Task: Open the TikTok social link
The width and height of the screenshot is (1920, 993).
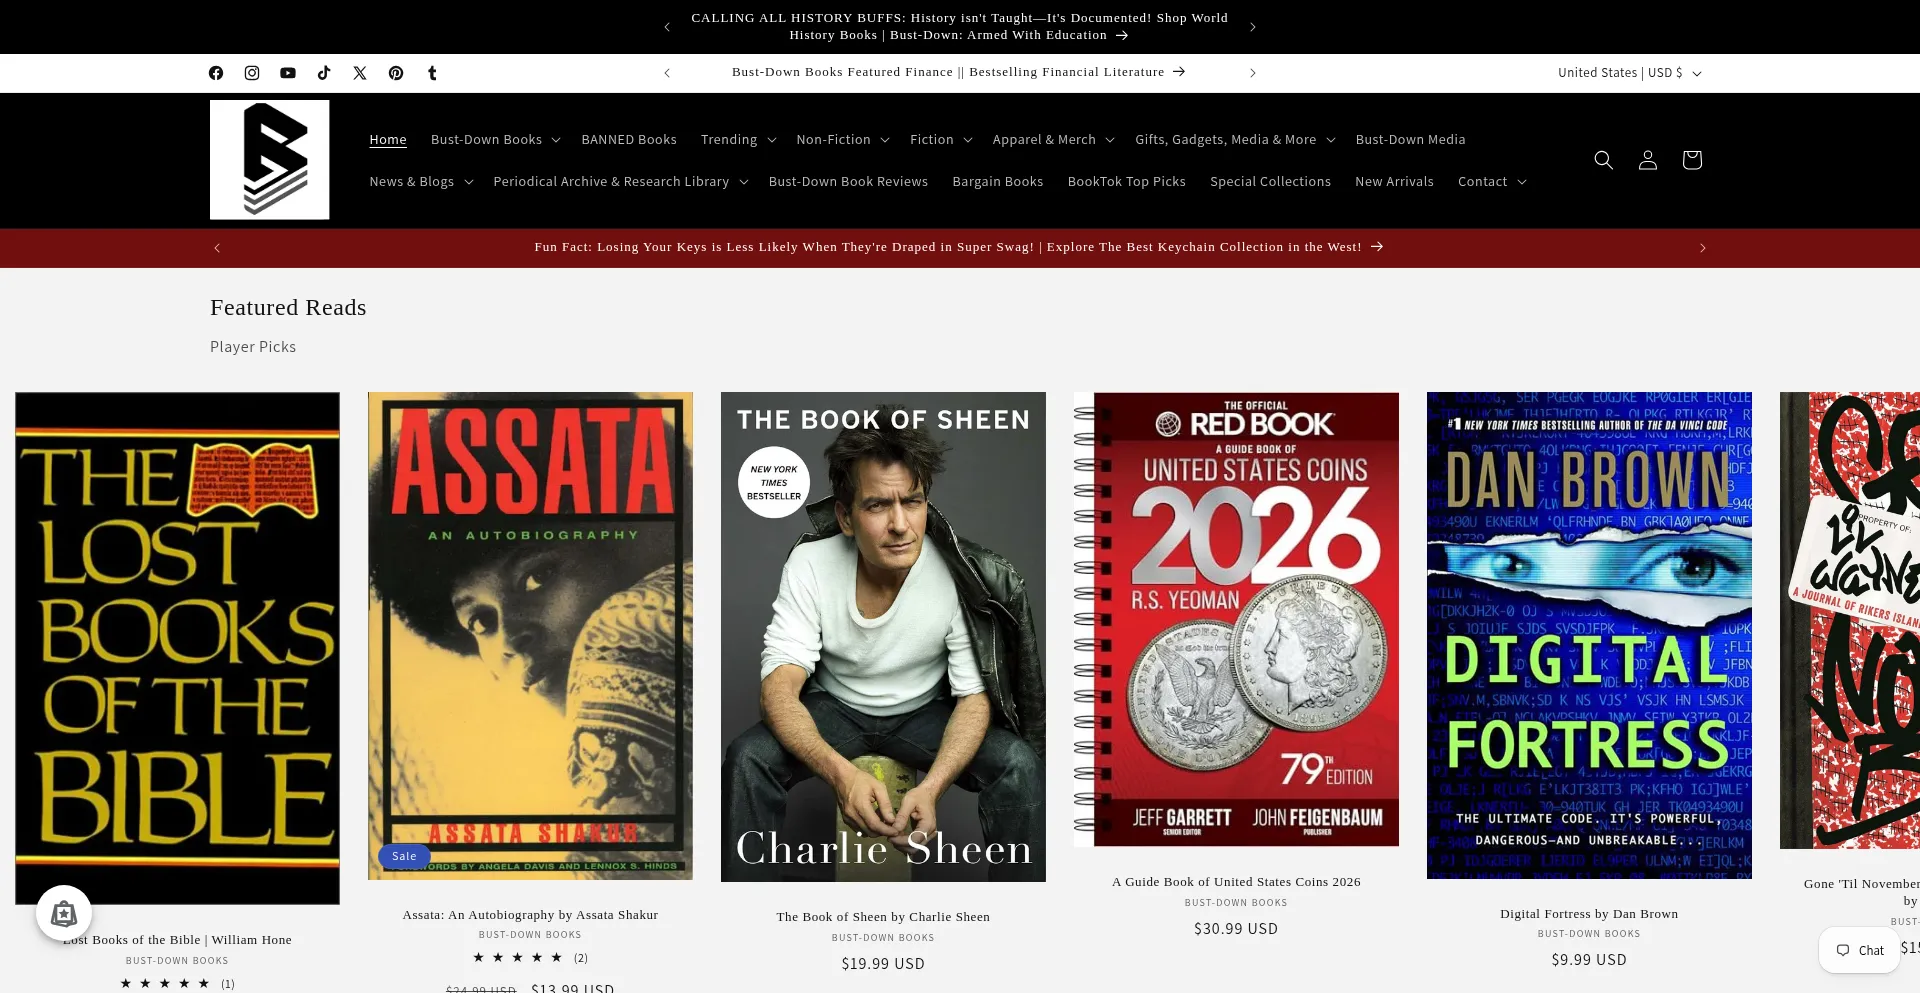Action: 324,73
